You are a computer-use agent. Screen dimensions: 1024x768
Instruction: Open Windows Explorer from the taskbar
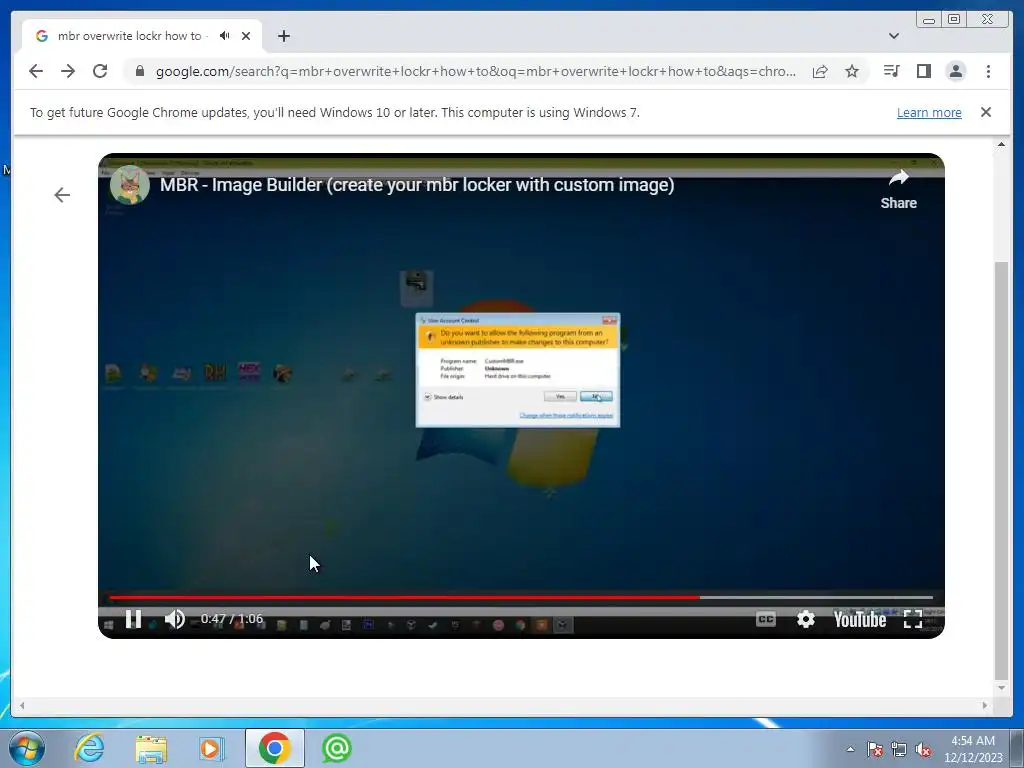pyautogui.click(x=151, y=748)
